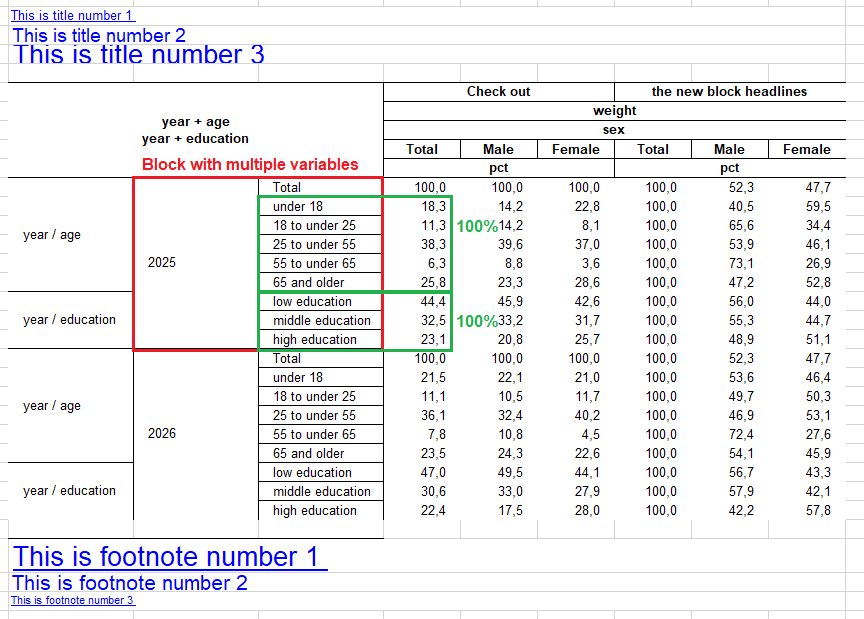Follow the small "This is footnote number 3" link
Viewport: 864px width, 619px height.
coord(72,600)
